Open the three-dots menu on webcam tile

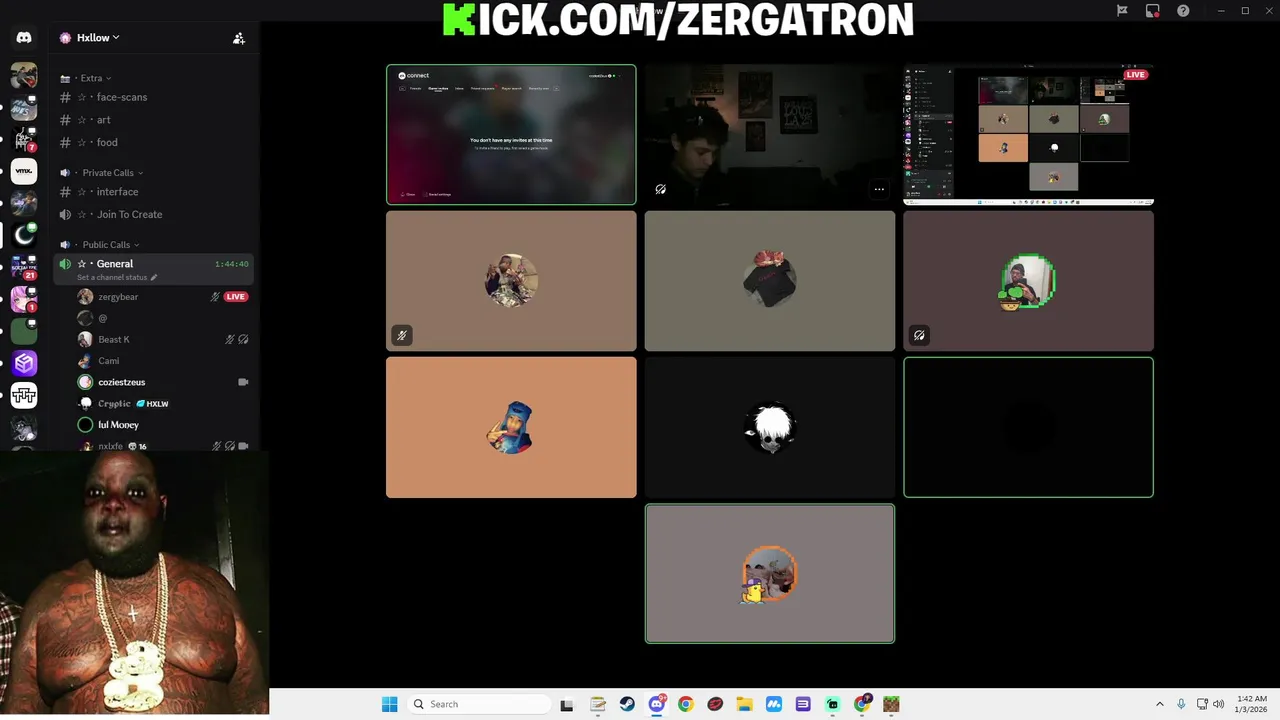coord(879,189)
